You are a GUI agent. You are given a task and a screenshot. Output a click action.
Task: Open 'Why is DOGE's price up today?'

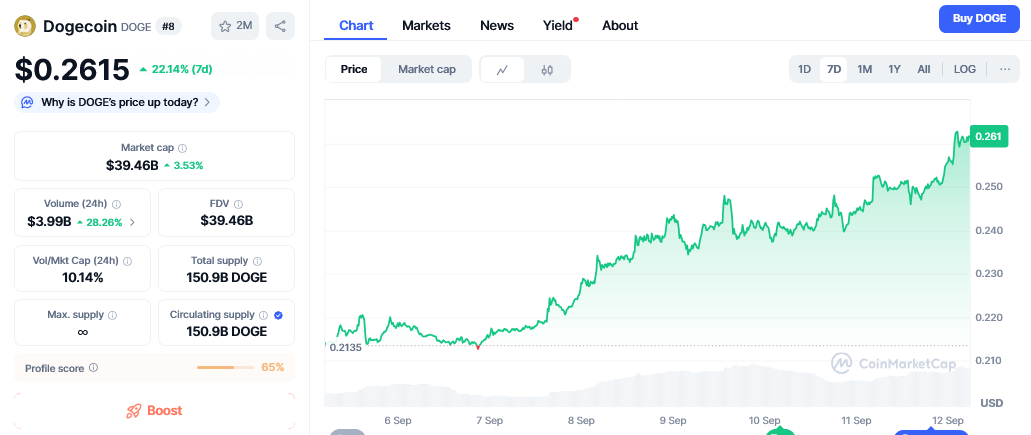117,103
